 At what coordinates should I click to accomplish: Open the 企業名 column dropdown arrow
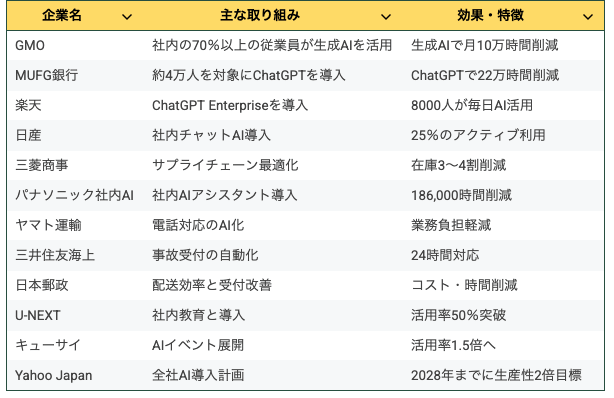tap(127, 17)
